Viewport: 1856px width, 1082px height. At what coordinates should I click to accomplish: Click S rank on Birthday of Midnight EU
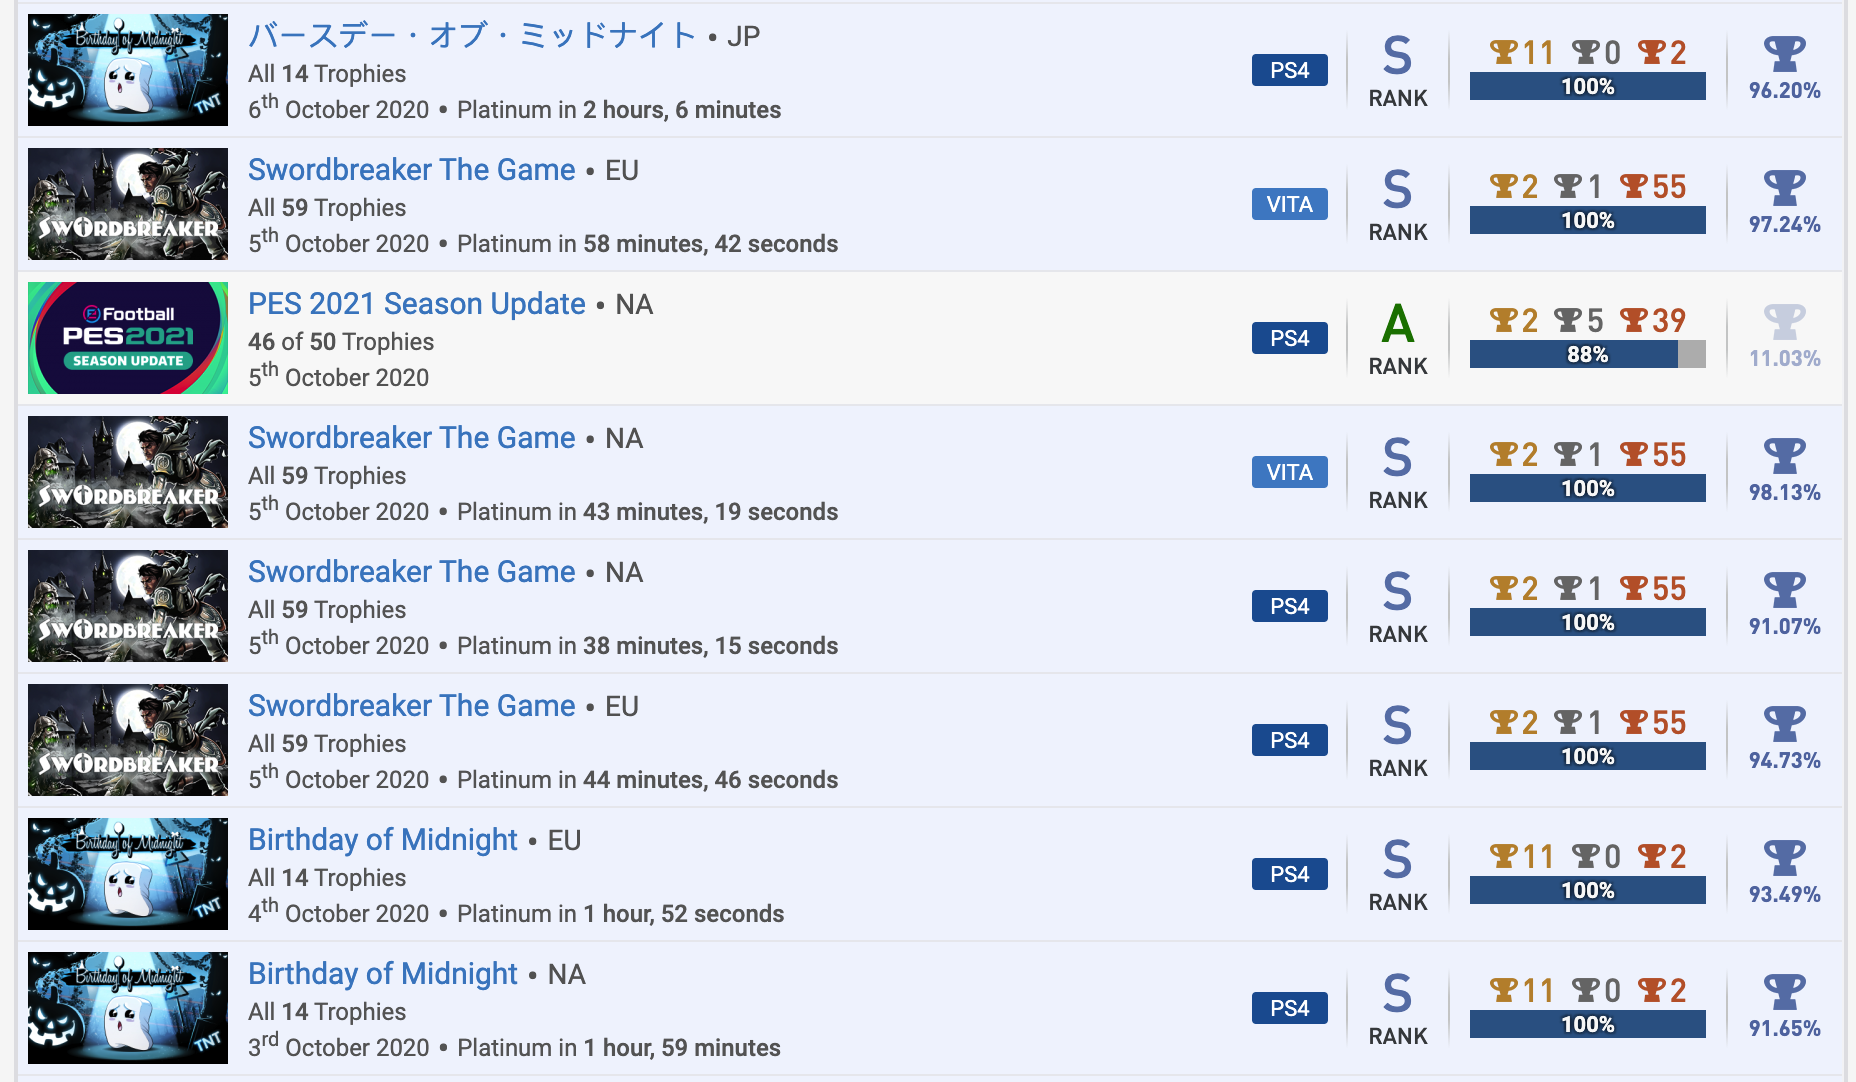(x=1397, y=860)
